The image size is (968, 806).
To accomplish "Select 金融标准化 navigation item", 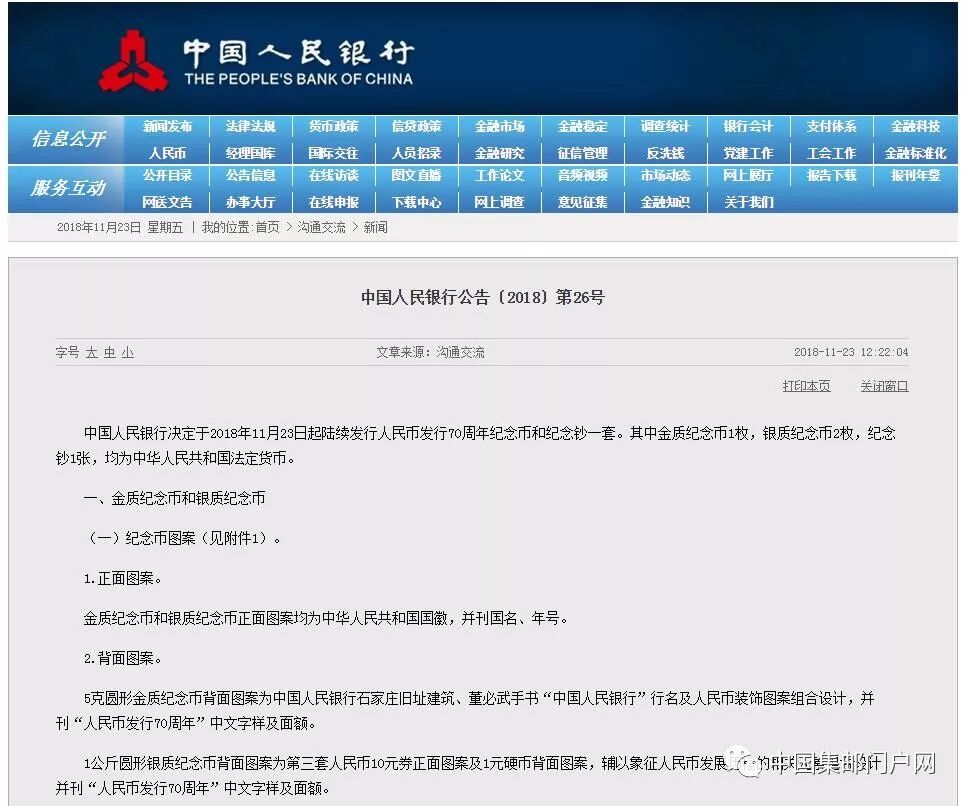I will [915, 153].
